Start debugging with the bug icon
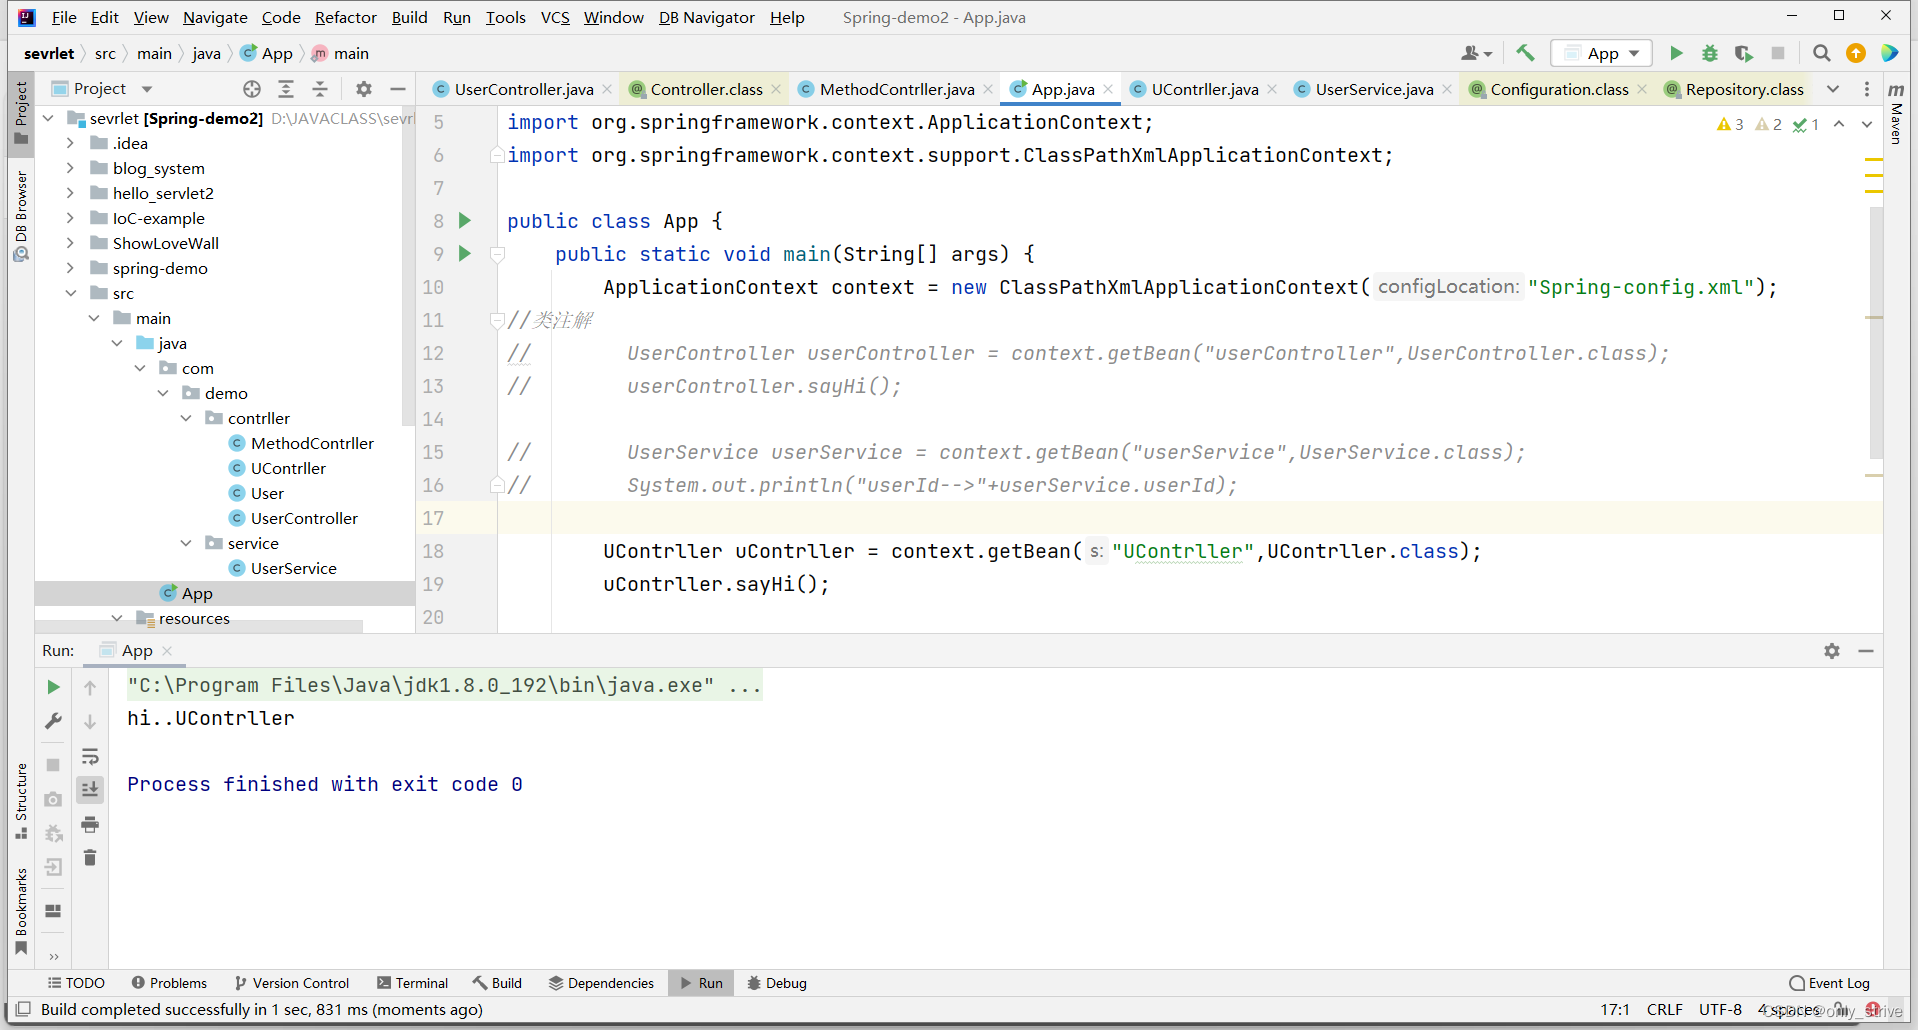This screenshot has height=1030, width=1918. click(x=1710, y=53)
